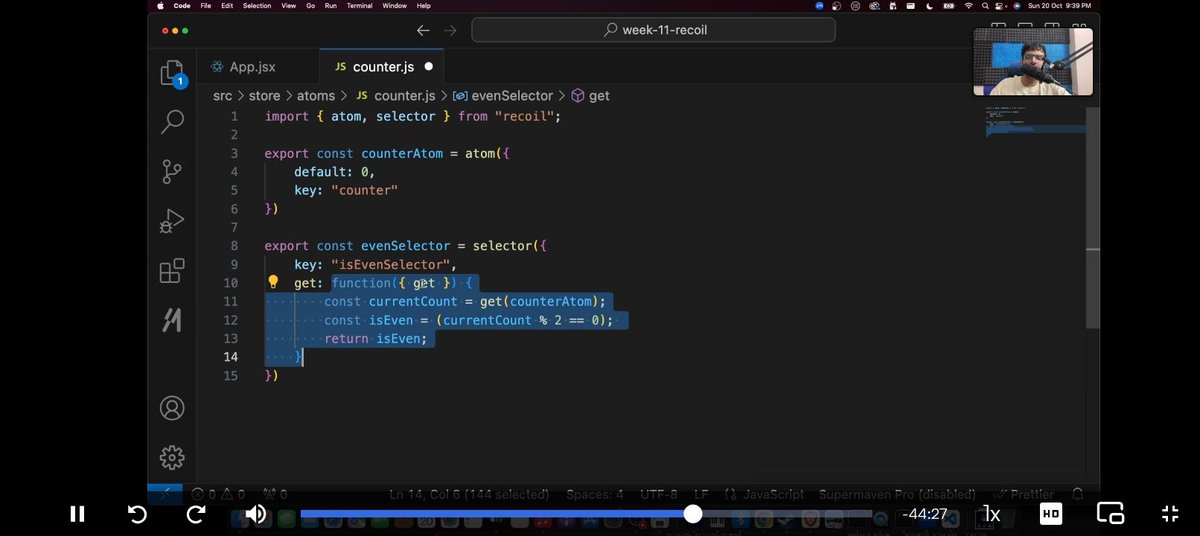Toggle picture-in-picture mode
Screen dimensions: 1200x536
[1111, 514]
